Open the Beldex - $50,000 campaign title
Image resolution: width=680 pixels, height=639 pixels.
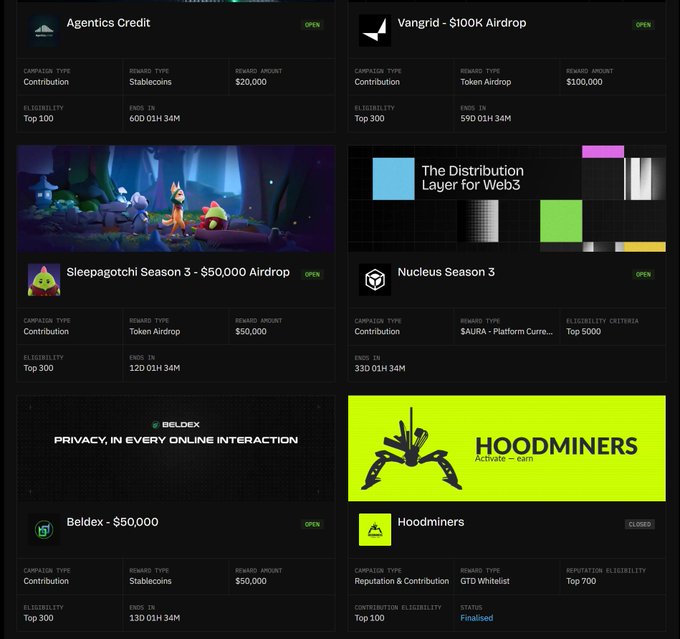[x=112, y=522]
